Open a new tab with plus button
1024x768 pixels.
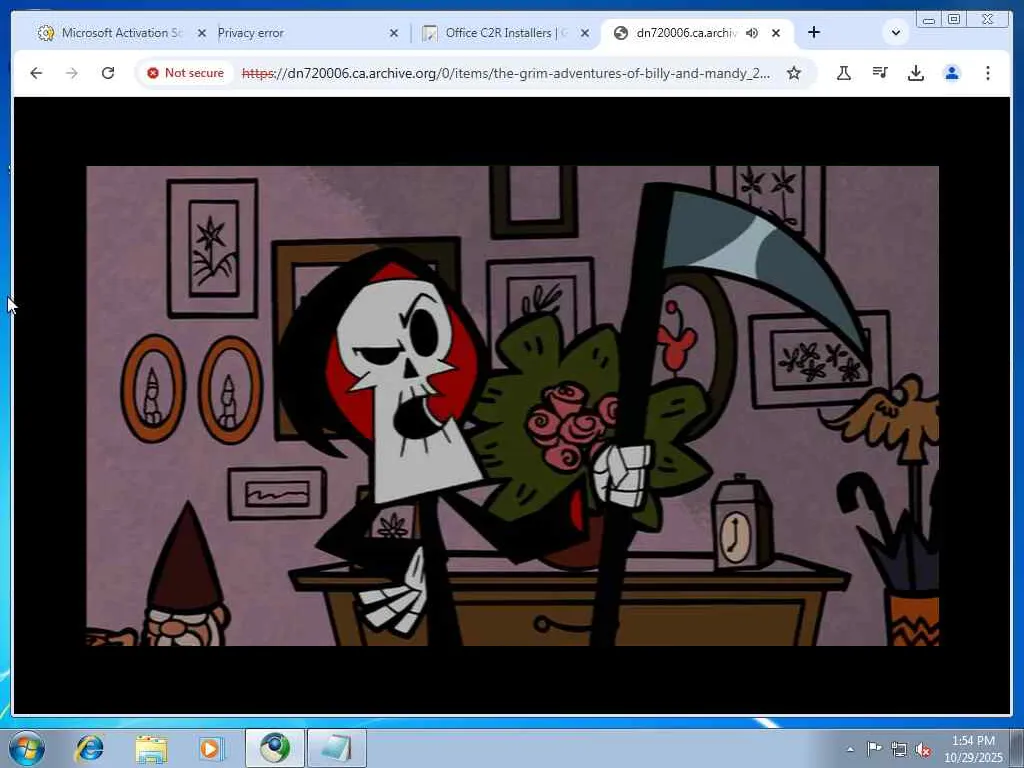[x=814, y=33]
